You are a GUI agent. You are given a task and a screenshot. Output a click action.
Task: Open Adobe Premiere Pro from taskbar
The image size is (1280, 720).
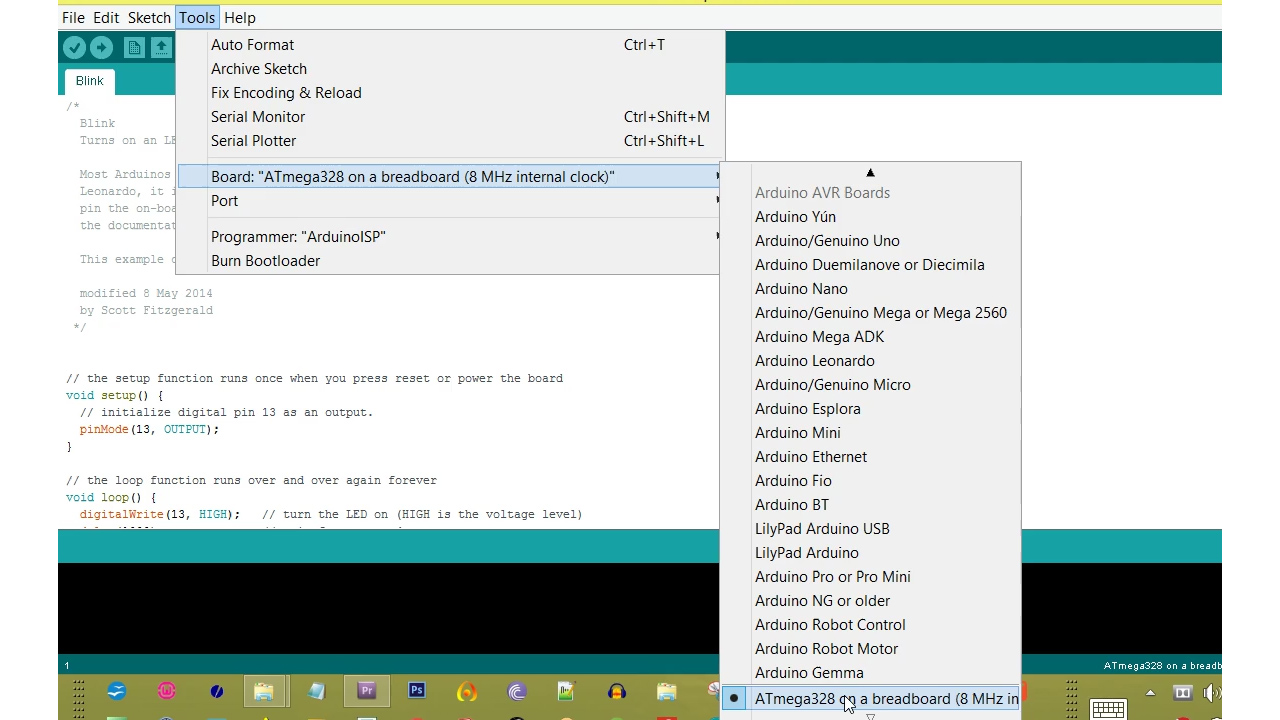[366, 691]
